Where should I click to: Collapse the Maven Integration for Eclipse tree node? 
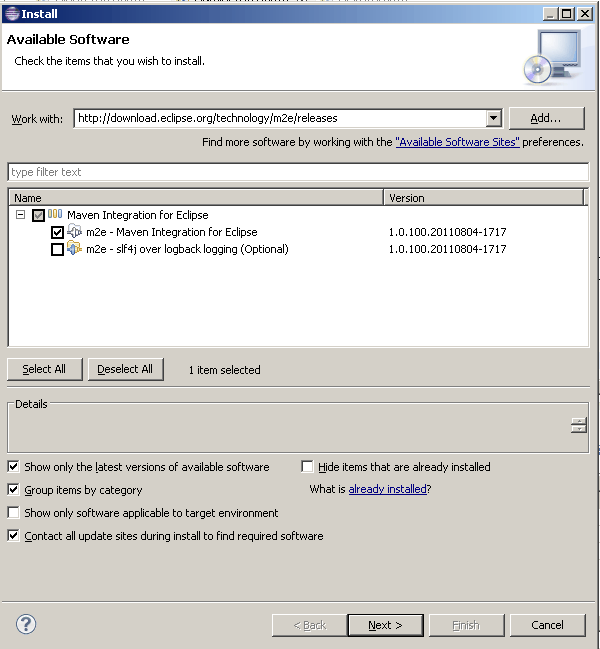[x=20, y=215]
